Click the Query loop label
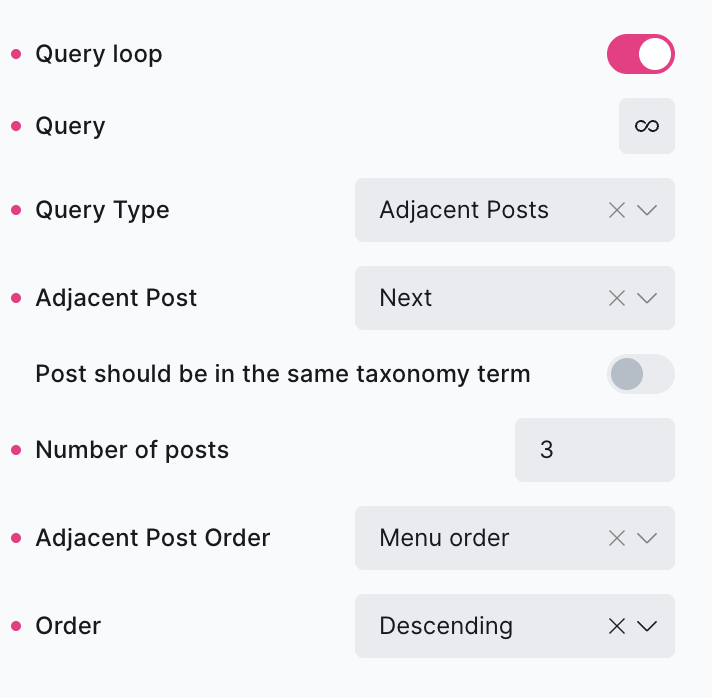The image size is (712, 698). click(x=98, y=54)
